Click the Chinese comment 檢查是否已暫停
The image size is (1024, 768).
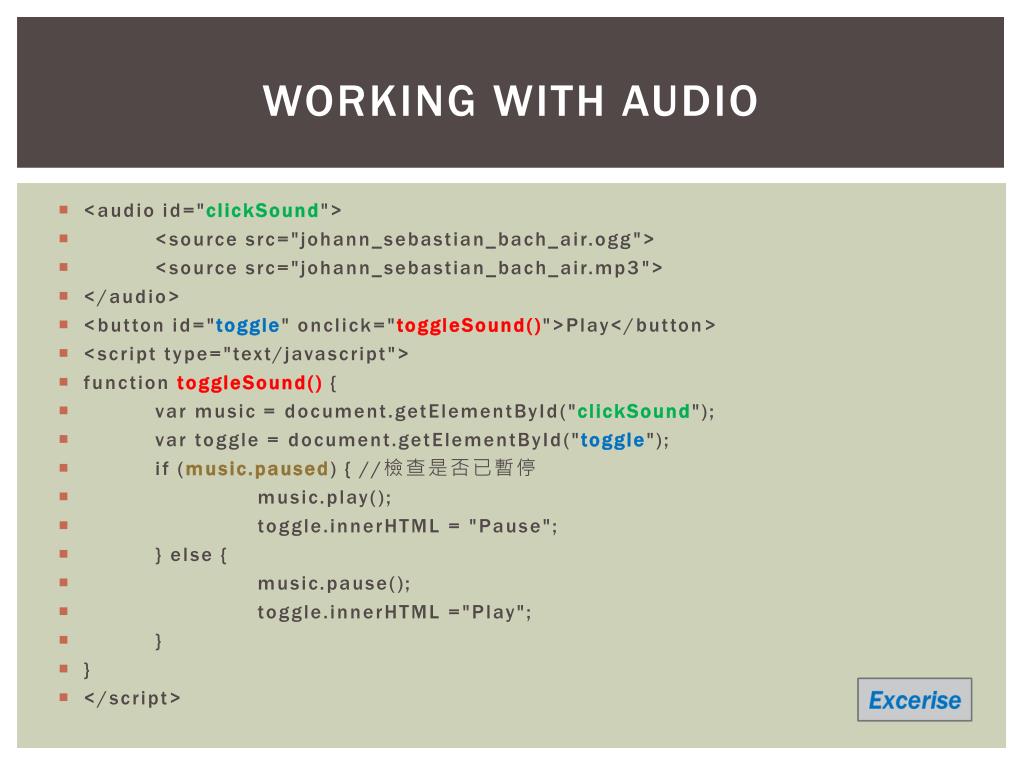460,468
